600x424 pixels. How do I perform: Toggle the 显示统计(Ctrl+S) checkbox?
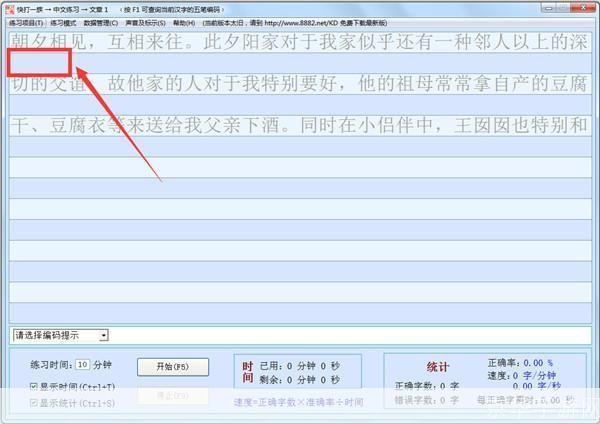point(34,403)
